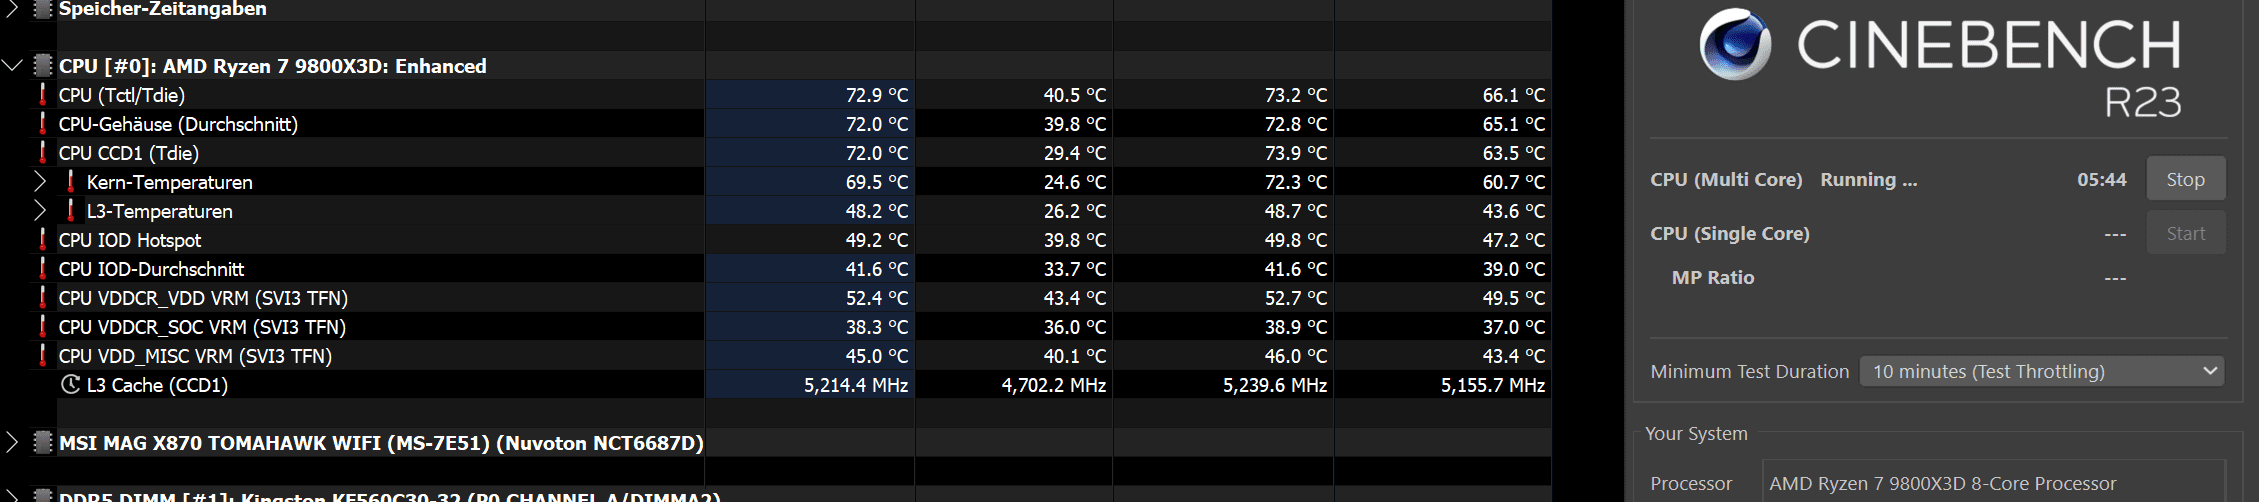Screen dimensions: 2259x502
Task: Expand the Kern-Temperaturen subtree
Action: coord(40,182)
